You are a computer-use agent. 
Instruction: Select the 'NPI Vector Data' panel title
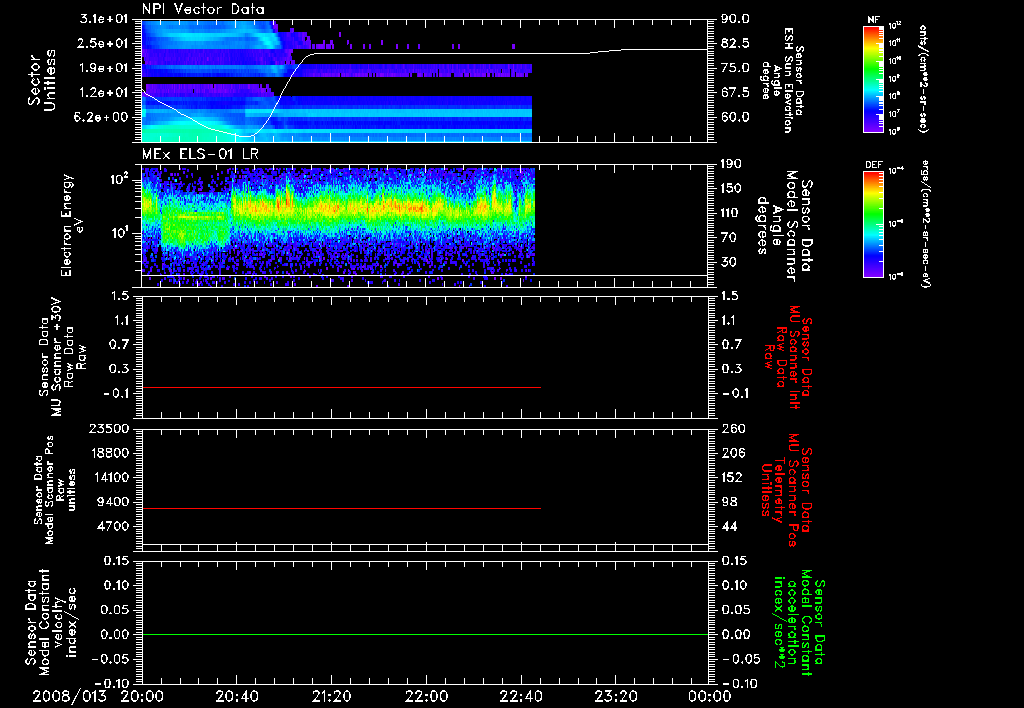coord(203,9)
